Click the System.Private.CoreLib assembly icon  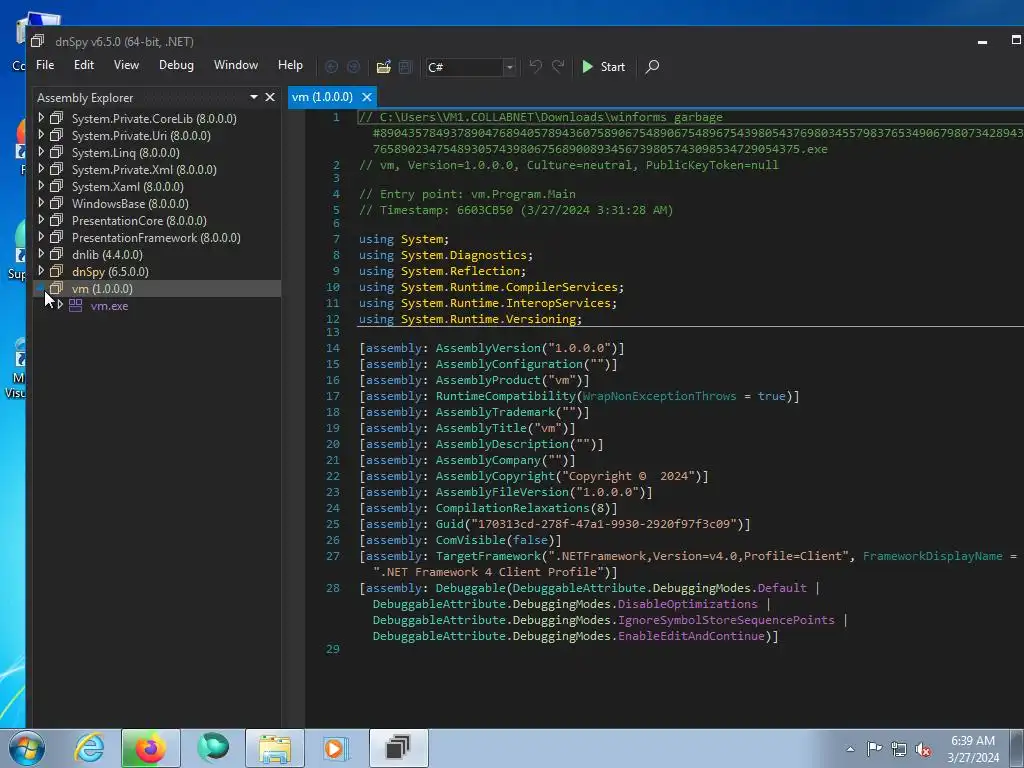coord(57,118)
